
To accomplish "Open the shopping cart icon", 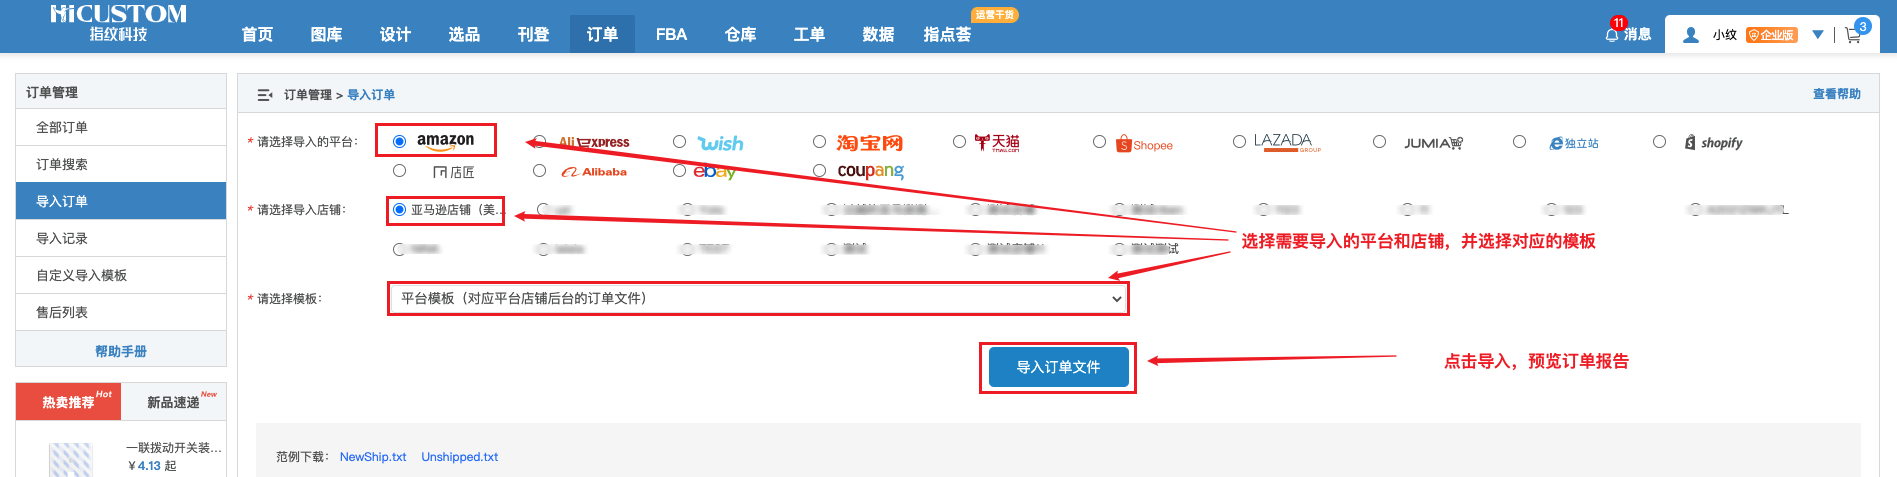I will [1853, 35].
